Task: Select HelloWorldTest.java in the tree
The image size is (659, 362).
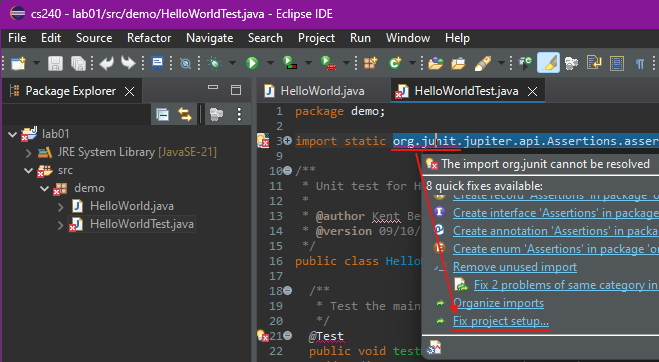Action: (142, 224)
